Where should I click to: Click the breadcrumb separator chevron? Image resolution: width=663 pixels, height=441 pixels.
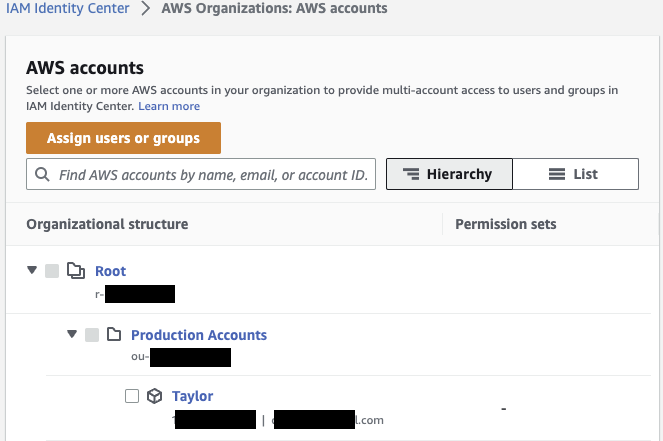pyautogui.click(x=145, y=8)
